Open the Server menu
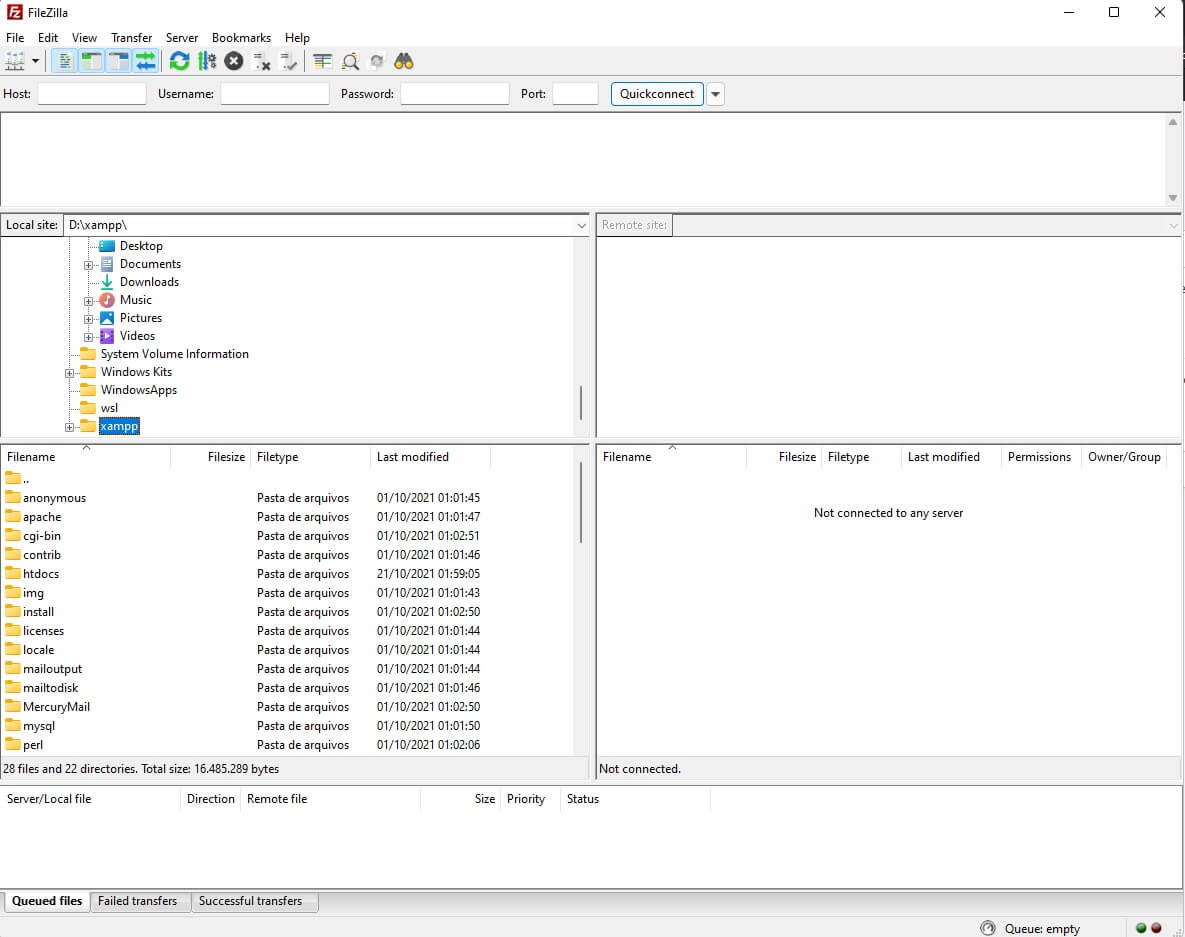 181,38
